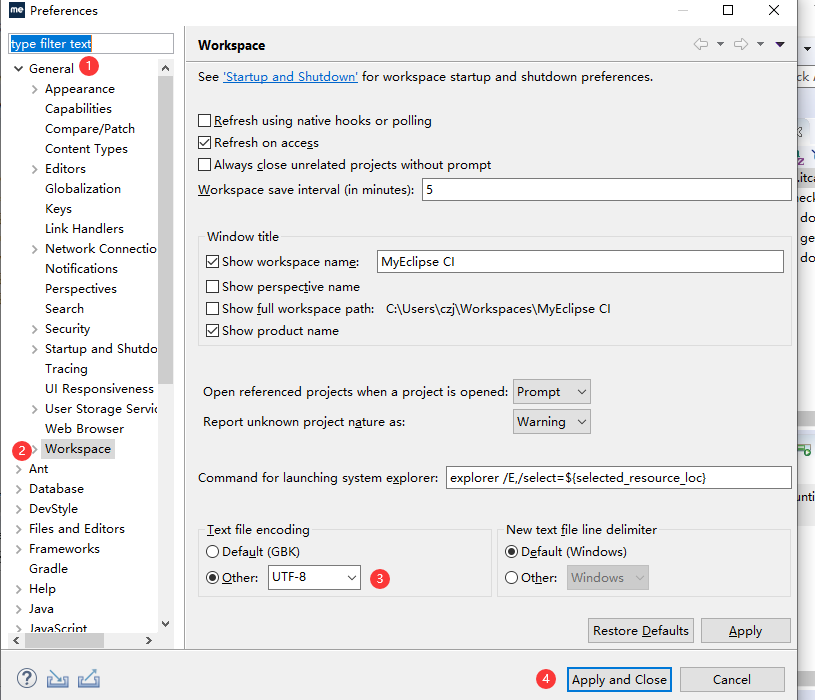Expand the Editors tree node
815x700 pixels.
34,169
